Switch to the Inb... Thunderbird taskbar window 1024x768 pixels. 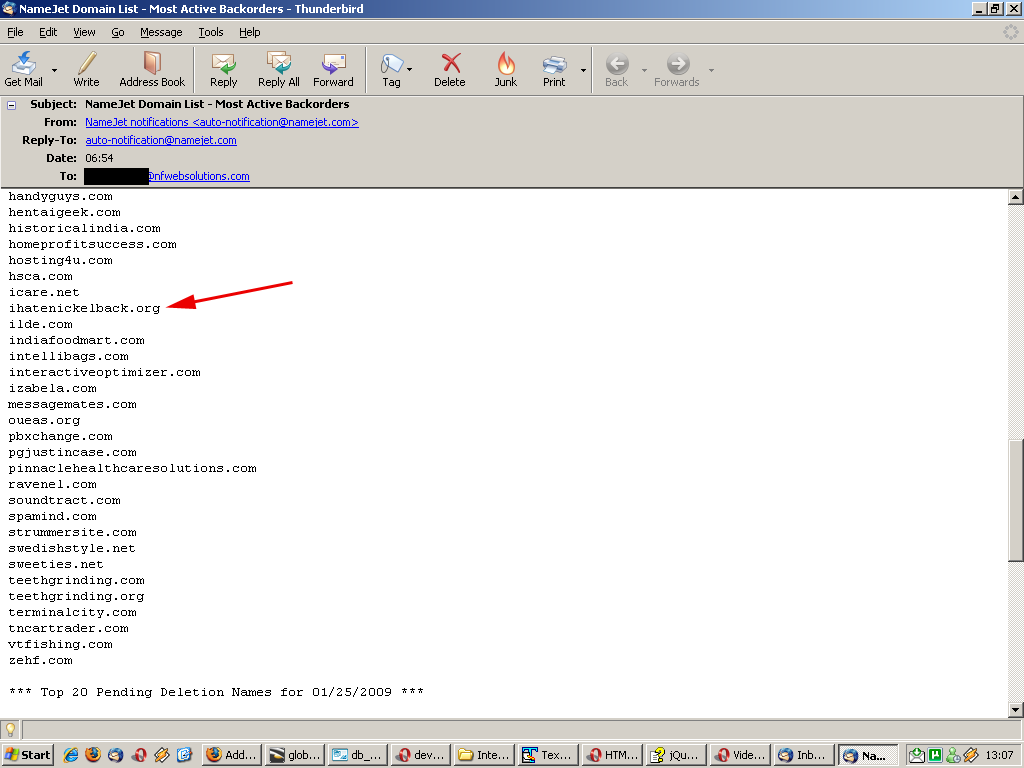[x=804, y=755]
